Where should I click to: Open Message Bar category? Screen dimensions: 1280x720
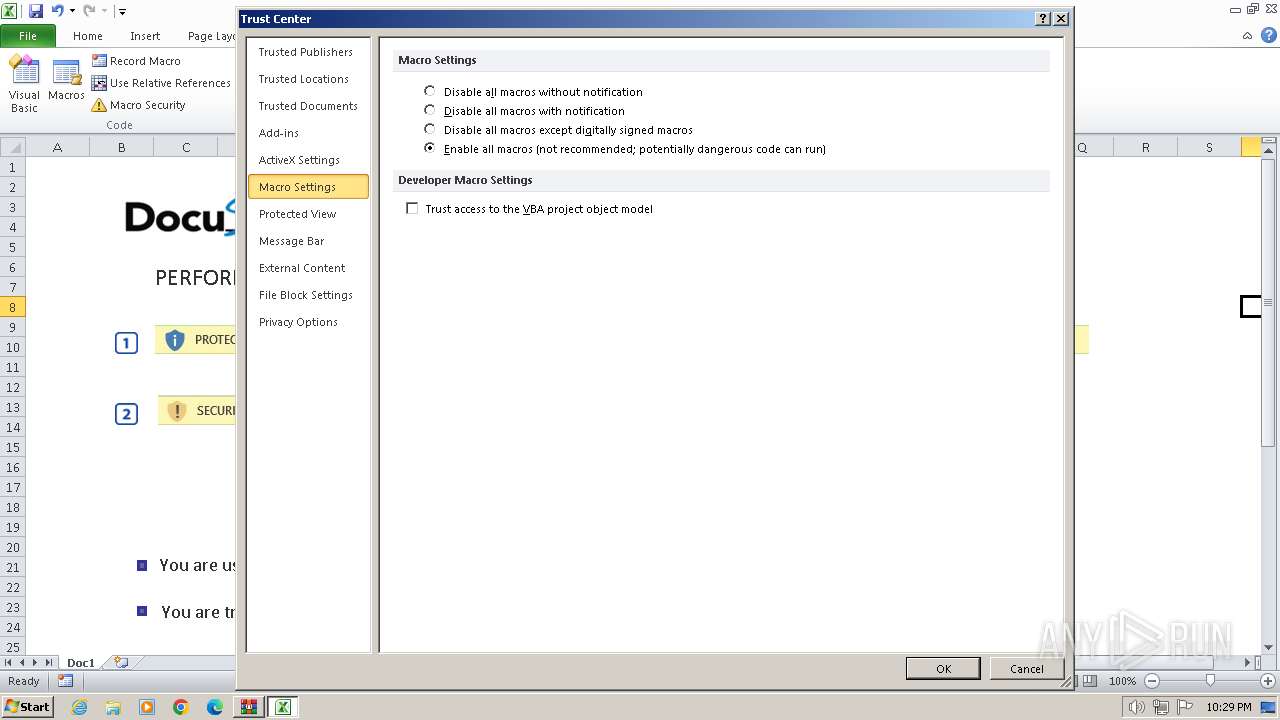click(308, 241)
